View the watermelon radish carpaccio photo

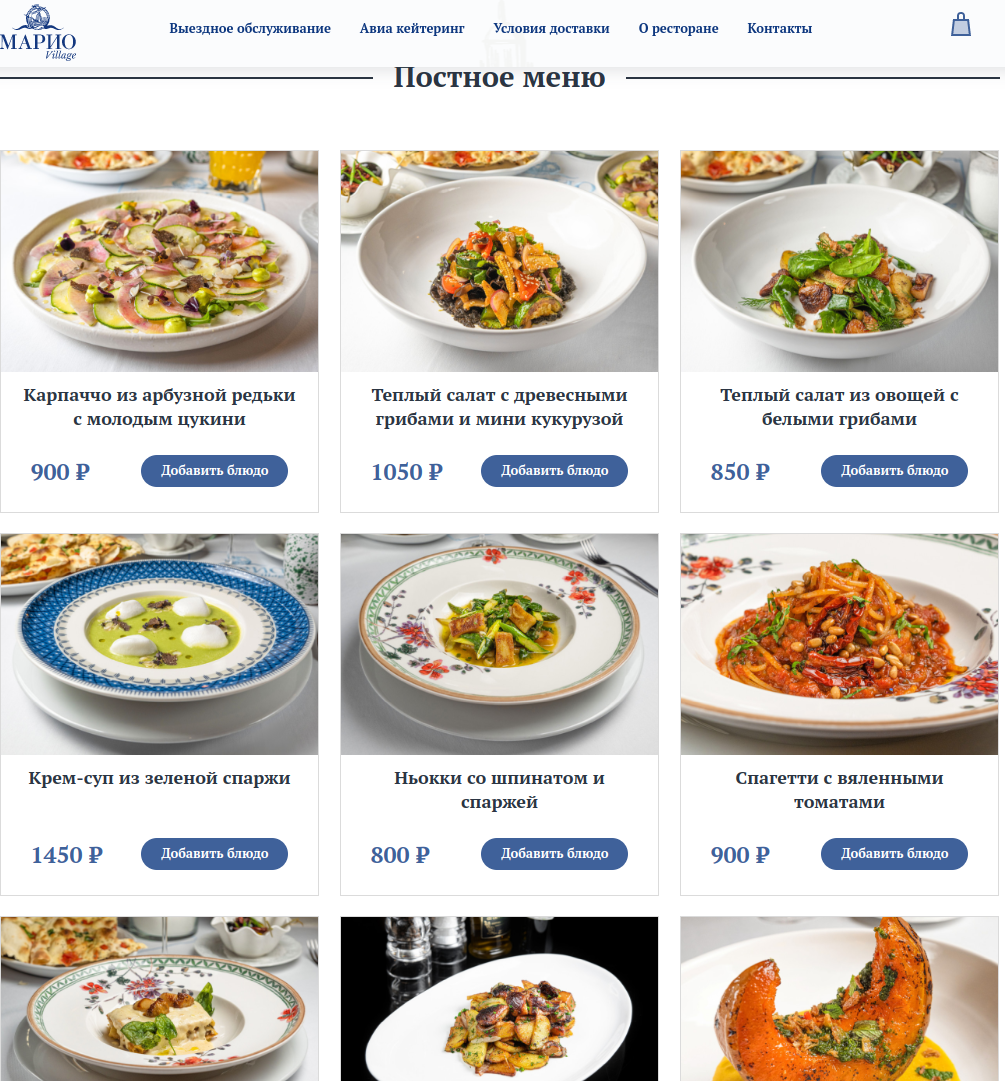pyautogui.click(x=159, y=261)
